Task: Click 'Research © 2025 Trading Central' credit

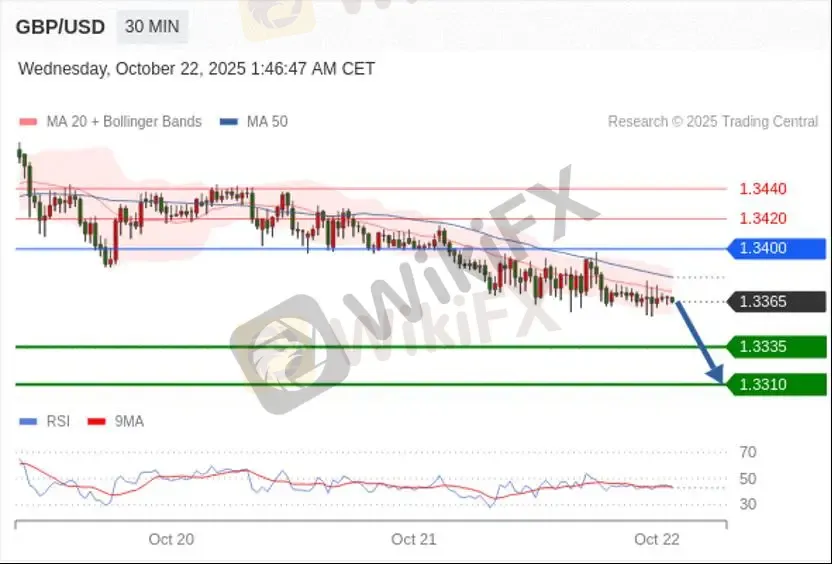Action: pyautogui.click(x=713, y=122)
